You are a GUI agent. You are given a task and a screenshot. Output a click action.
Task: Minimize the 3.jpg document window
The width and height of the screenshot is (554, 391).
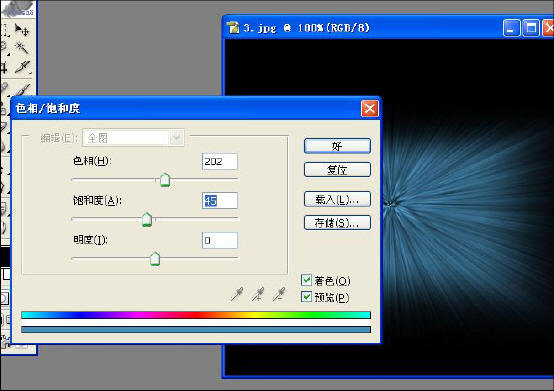[x=511, y=28]
